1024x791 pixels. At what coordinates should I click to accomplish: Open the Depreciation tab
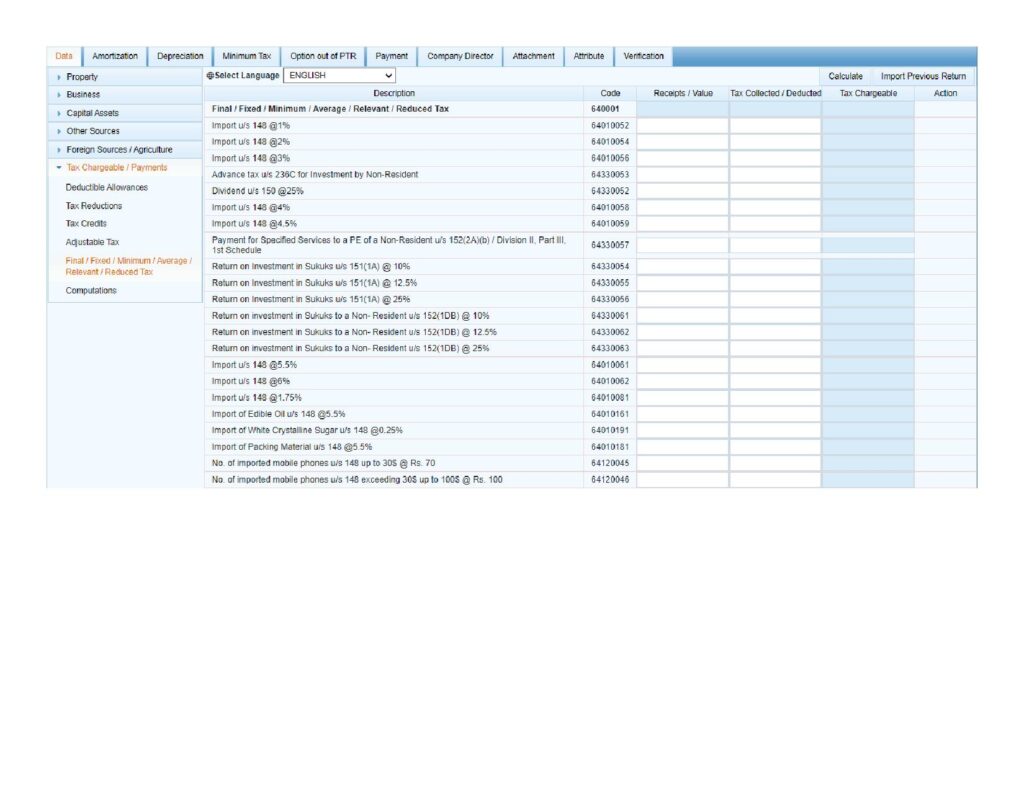click(180, 56)
